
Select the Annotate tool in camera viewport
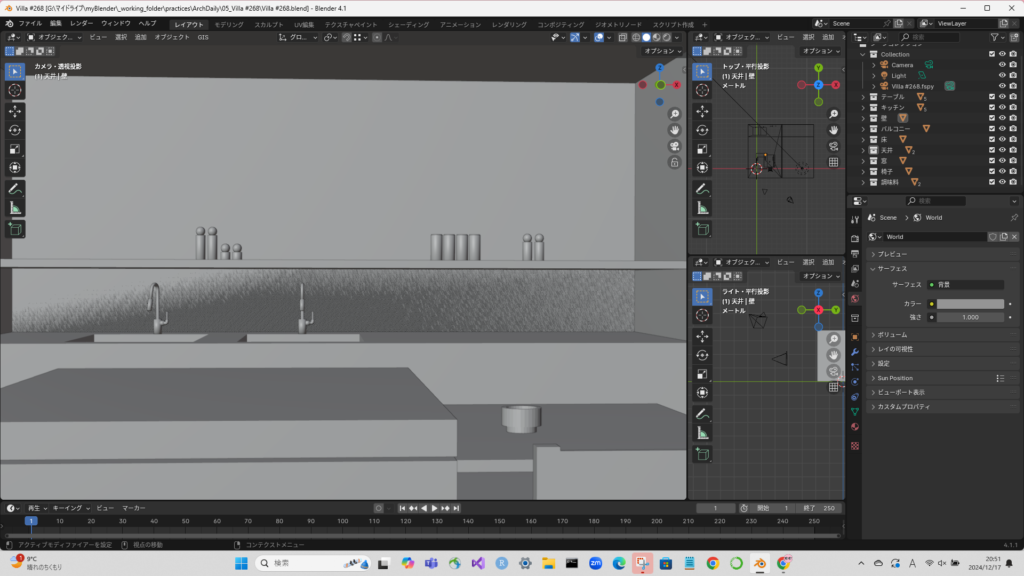click(x=15, y=188)
